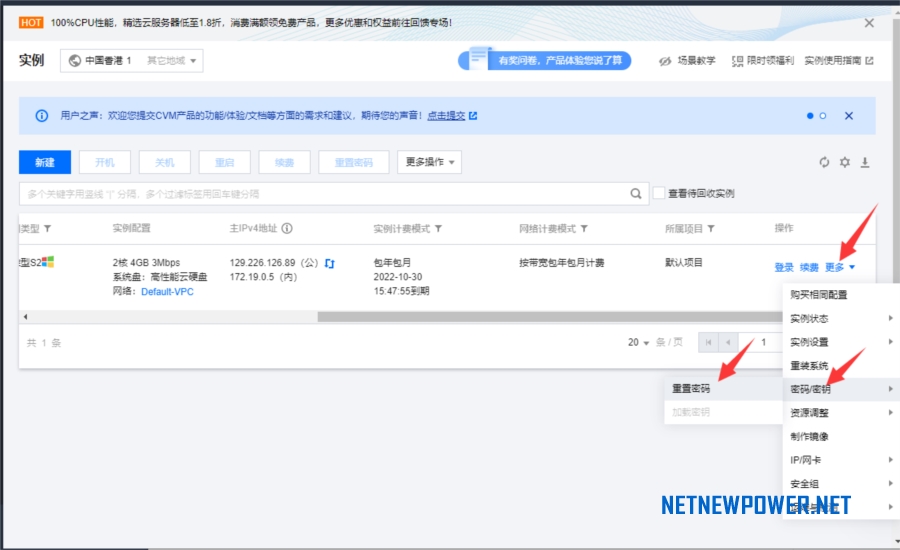The image size is (900, 550).
Task: Expand the 资源调整 submenu
Action: pyautogui.click(x=841, y=413)
